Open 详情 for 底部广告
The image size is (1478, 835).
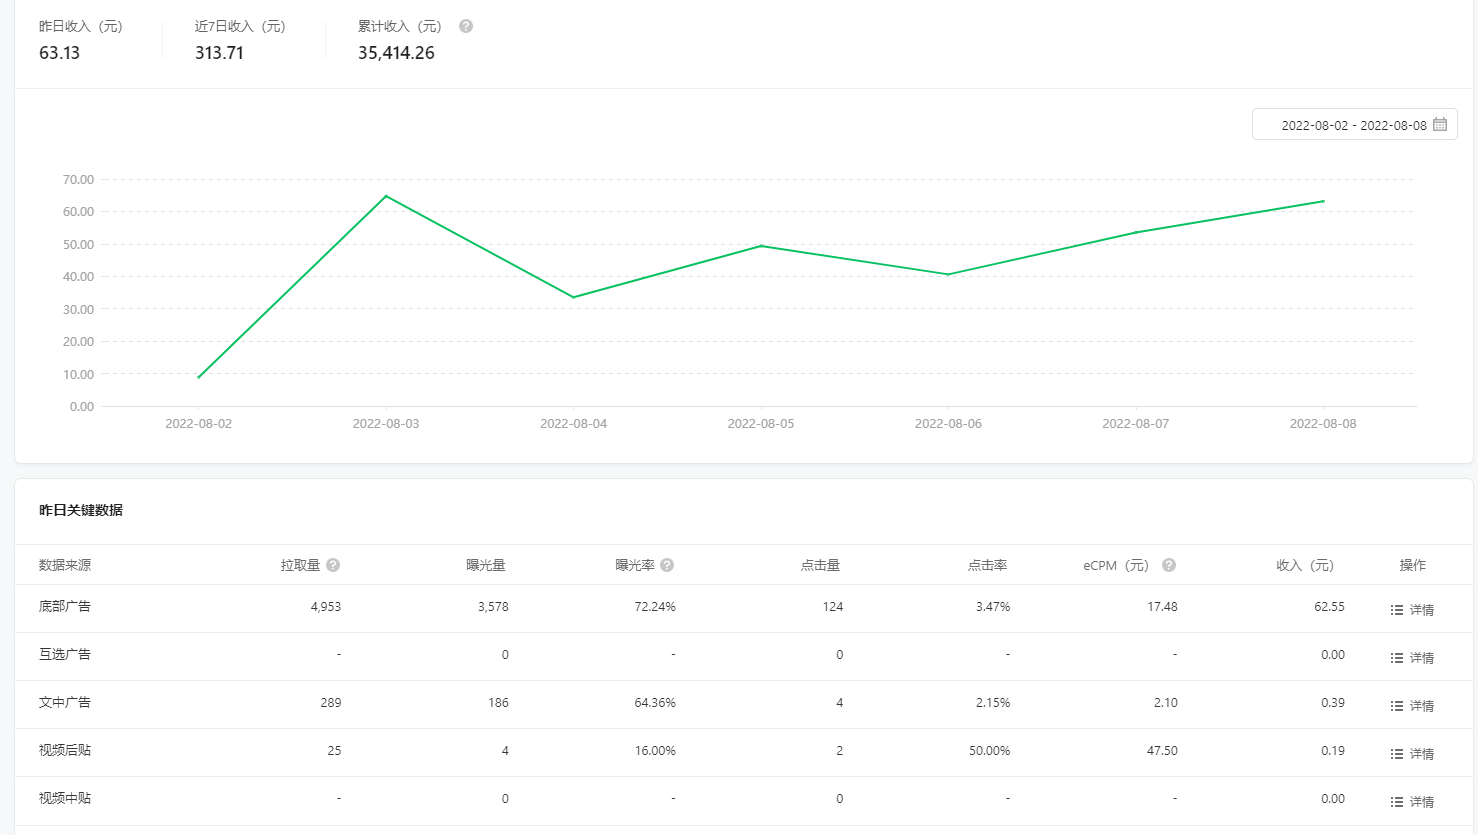(x=1422, y=610)
